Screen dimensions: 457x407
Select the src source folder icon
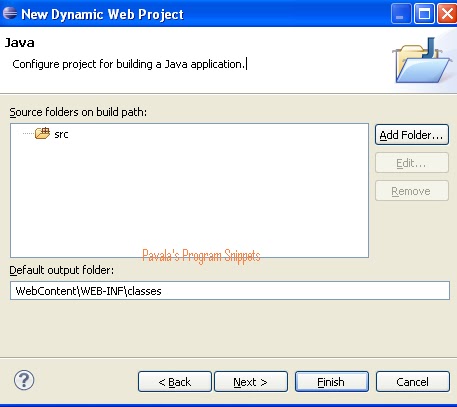(42, 134)
